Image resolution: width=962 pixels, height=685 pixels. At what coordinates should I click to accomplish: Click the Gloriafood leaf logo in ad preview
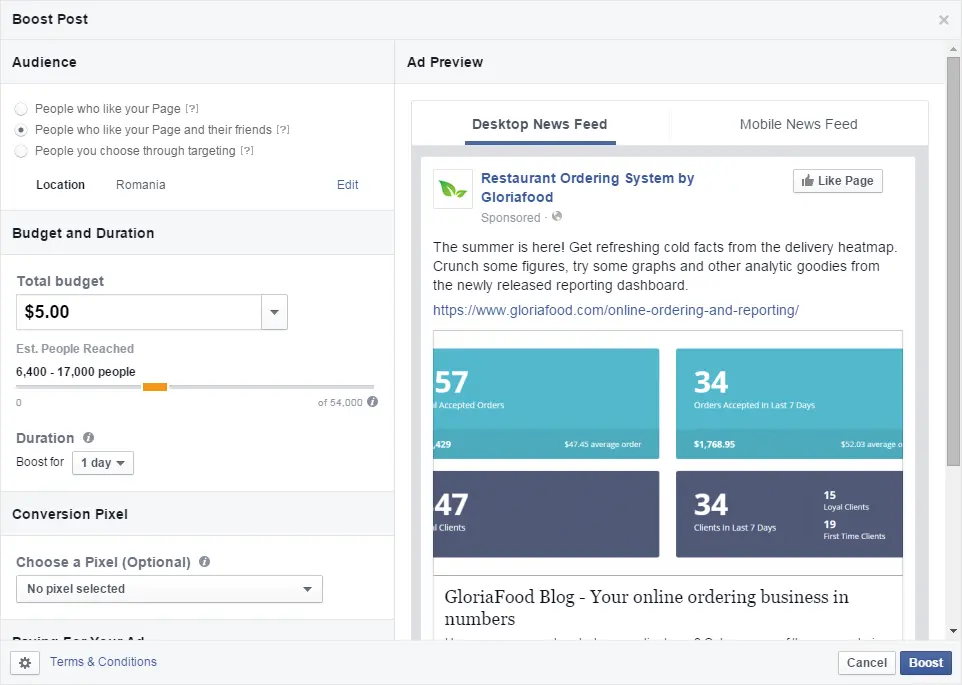point(453,189)
